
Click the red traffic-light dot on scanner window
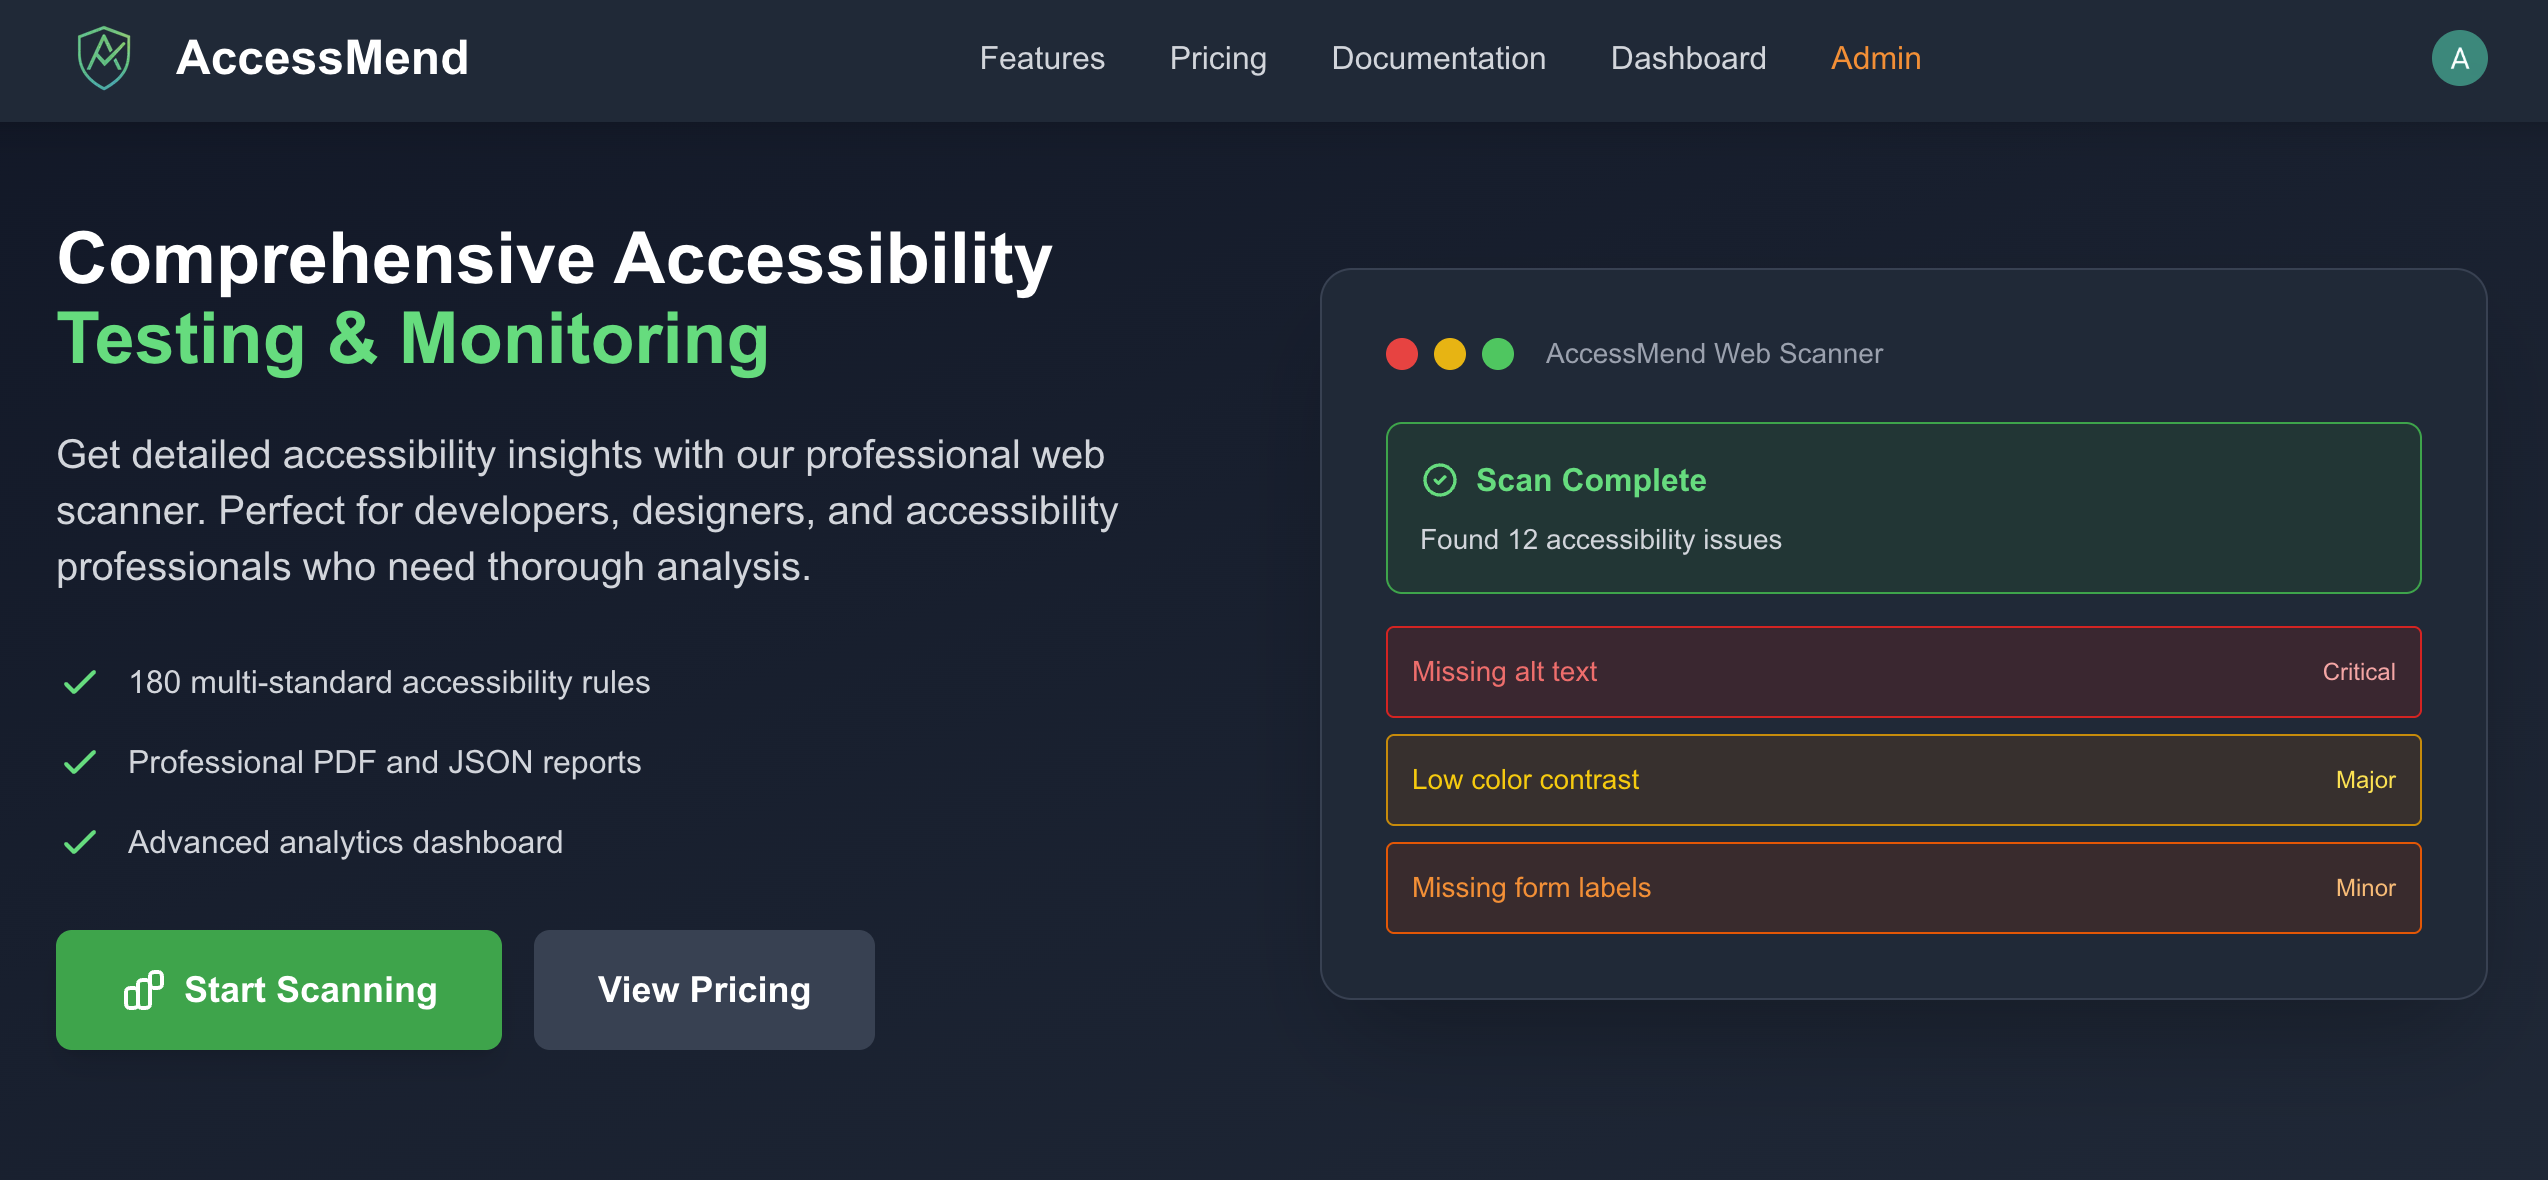pos(1401,354)
